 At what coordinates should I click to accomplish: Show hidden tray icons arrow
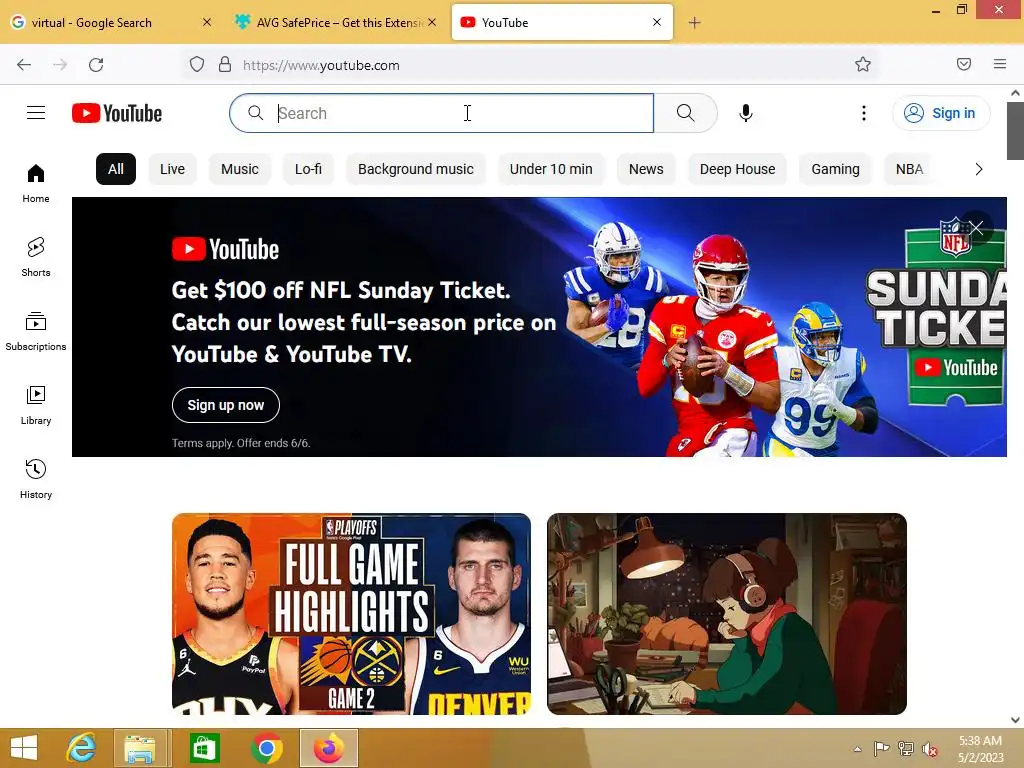pos(857,749)
